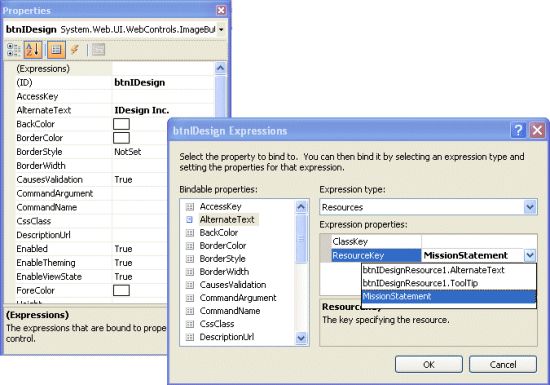Click the icon beside BackColor in bindable list
Screen dimensions: 550x385
tap(189, 233)
